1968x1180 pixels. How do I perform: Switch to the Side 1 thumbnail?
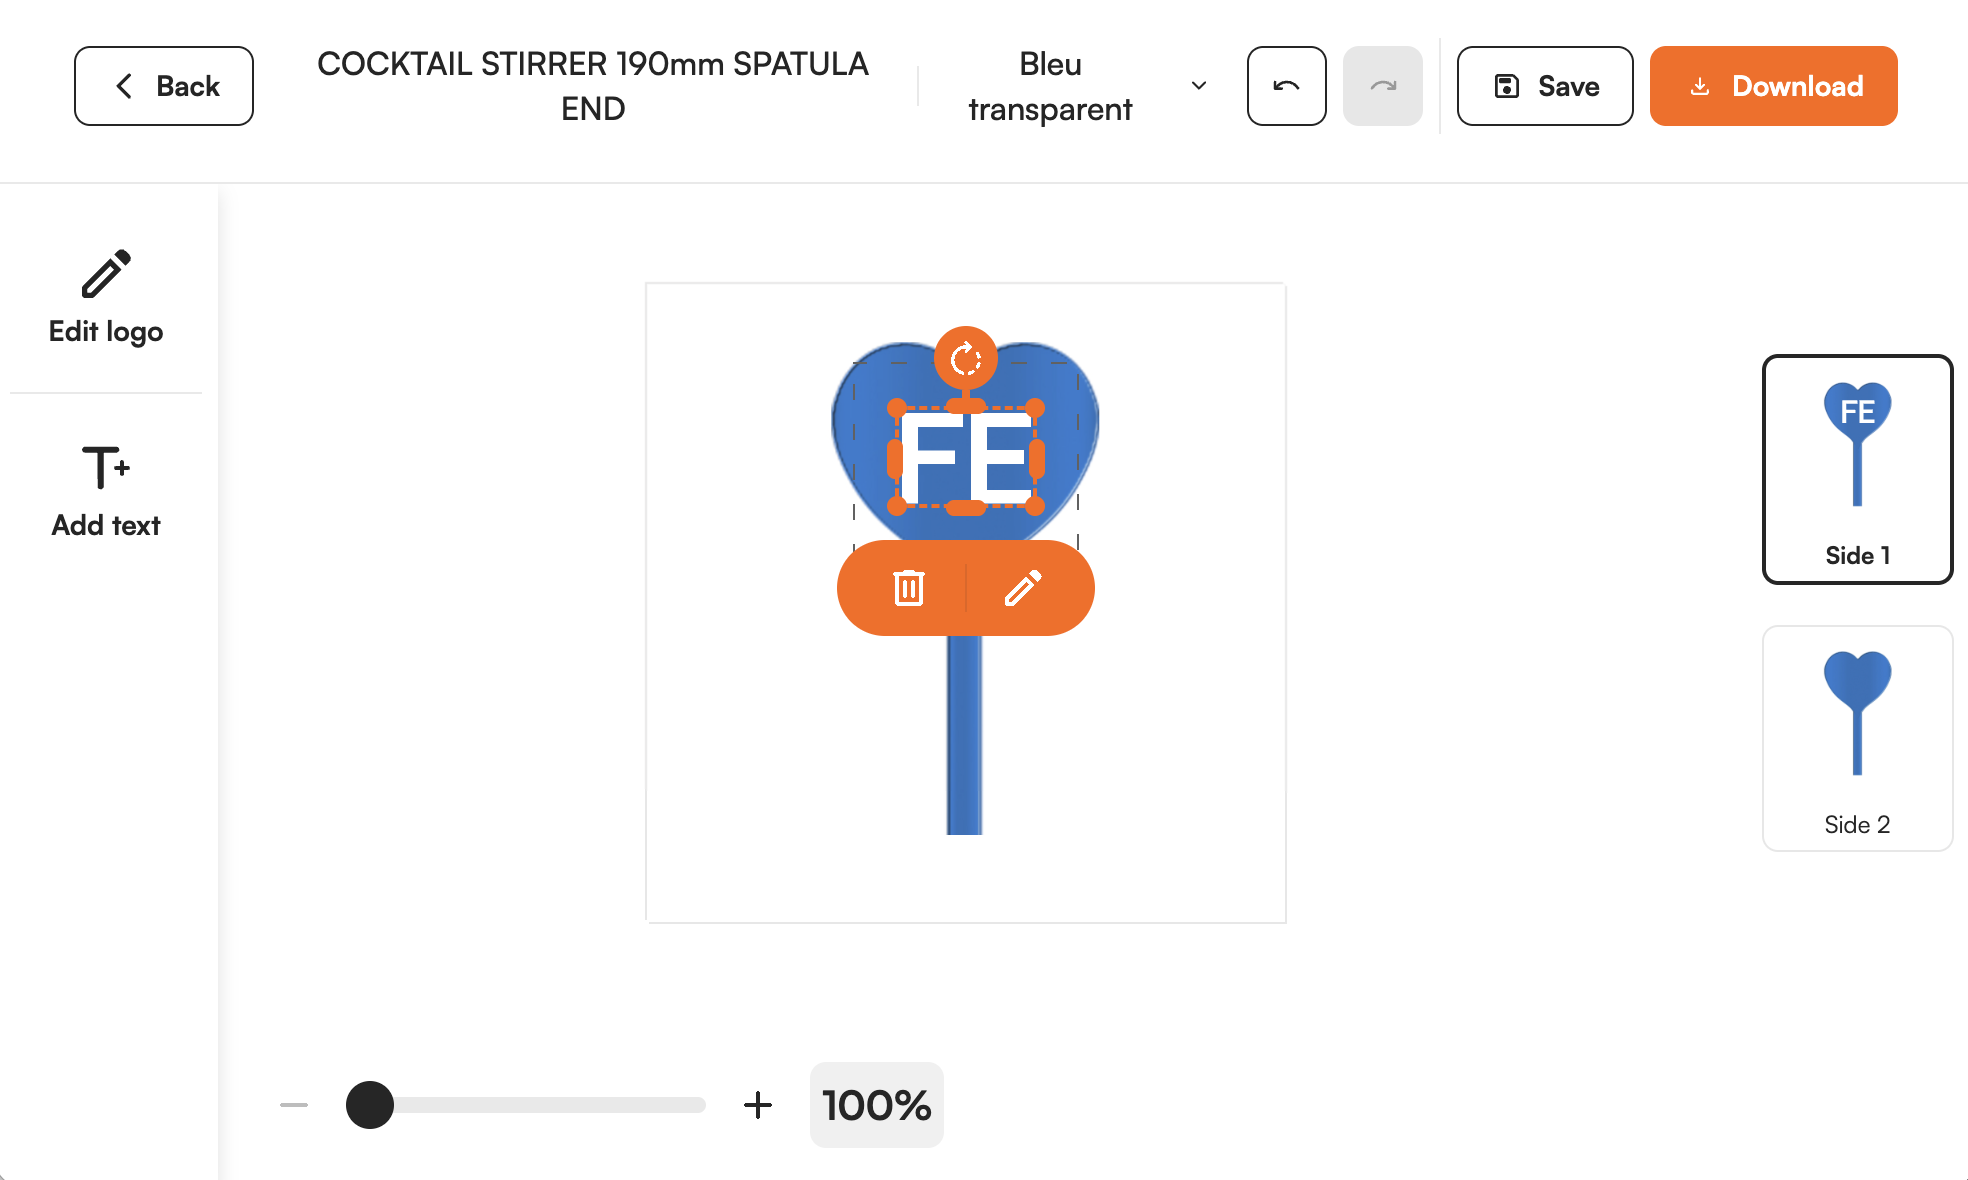pos(1857,469)
